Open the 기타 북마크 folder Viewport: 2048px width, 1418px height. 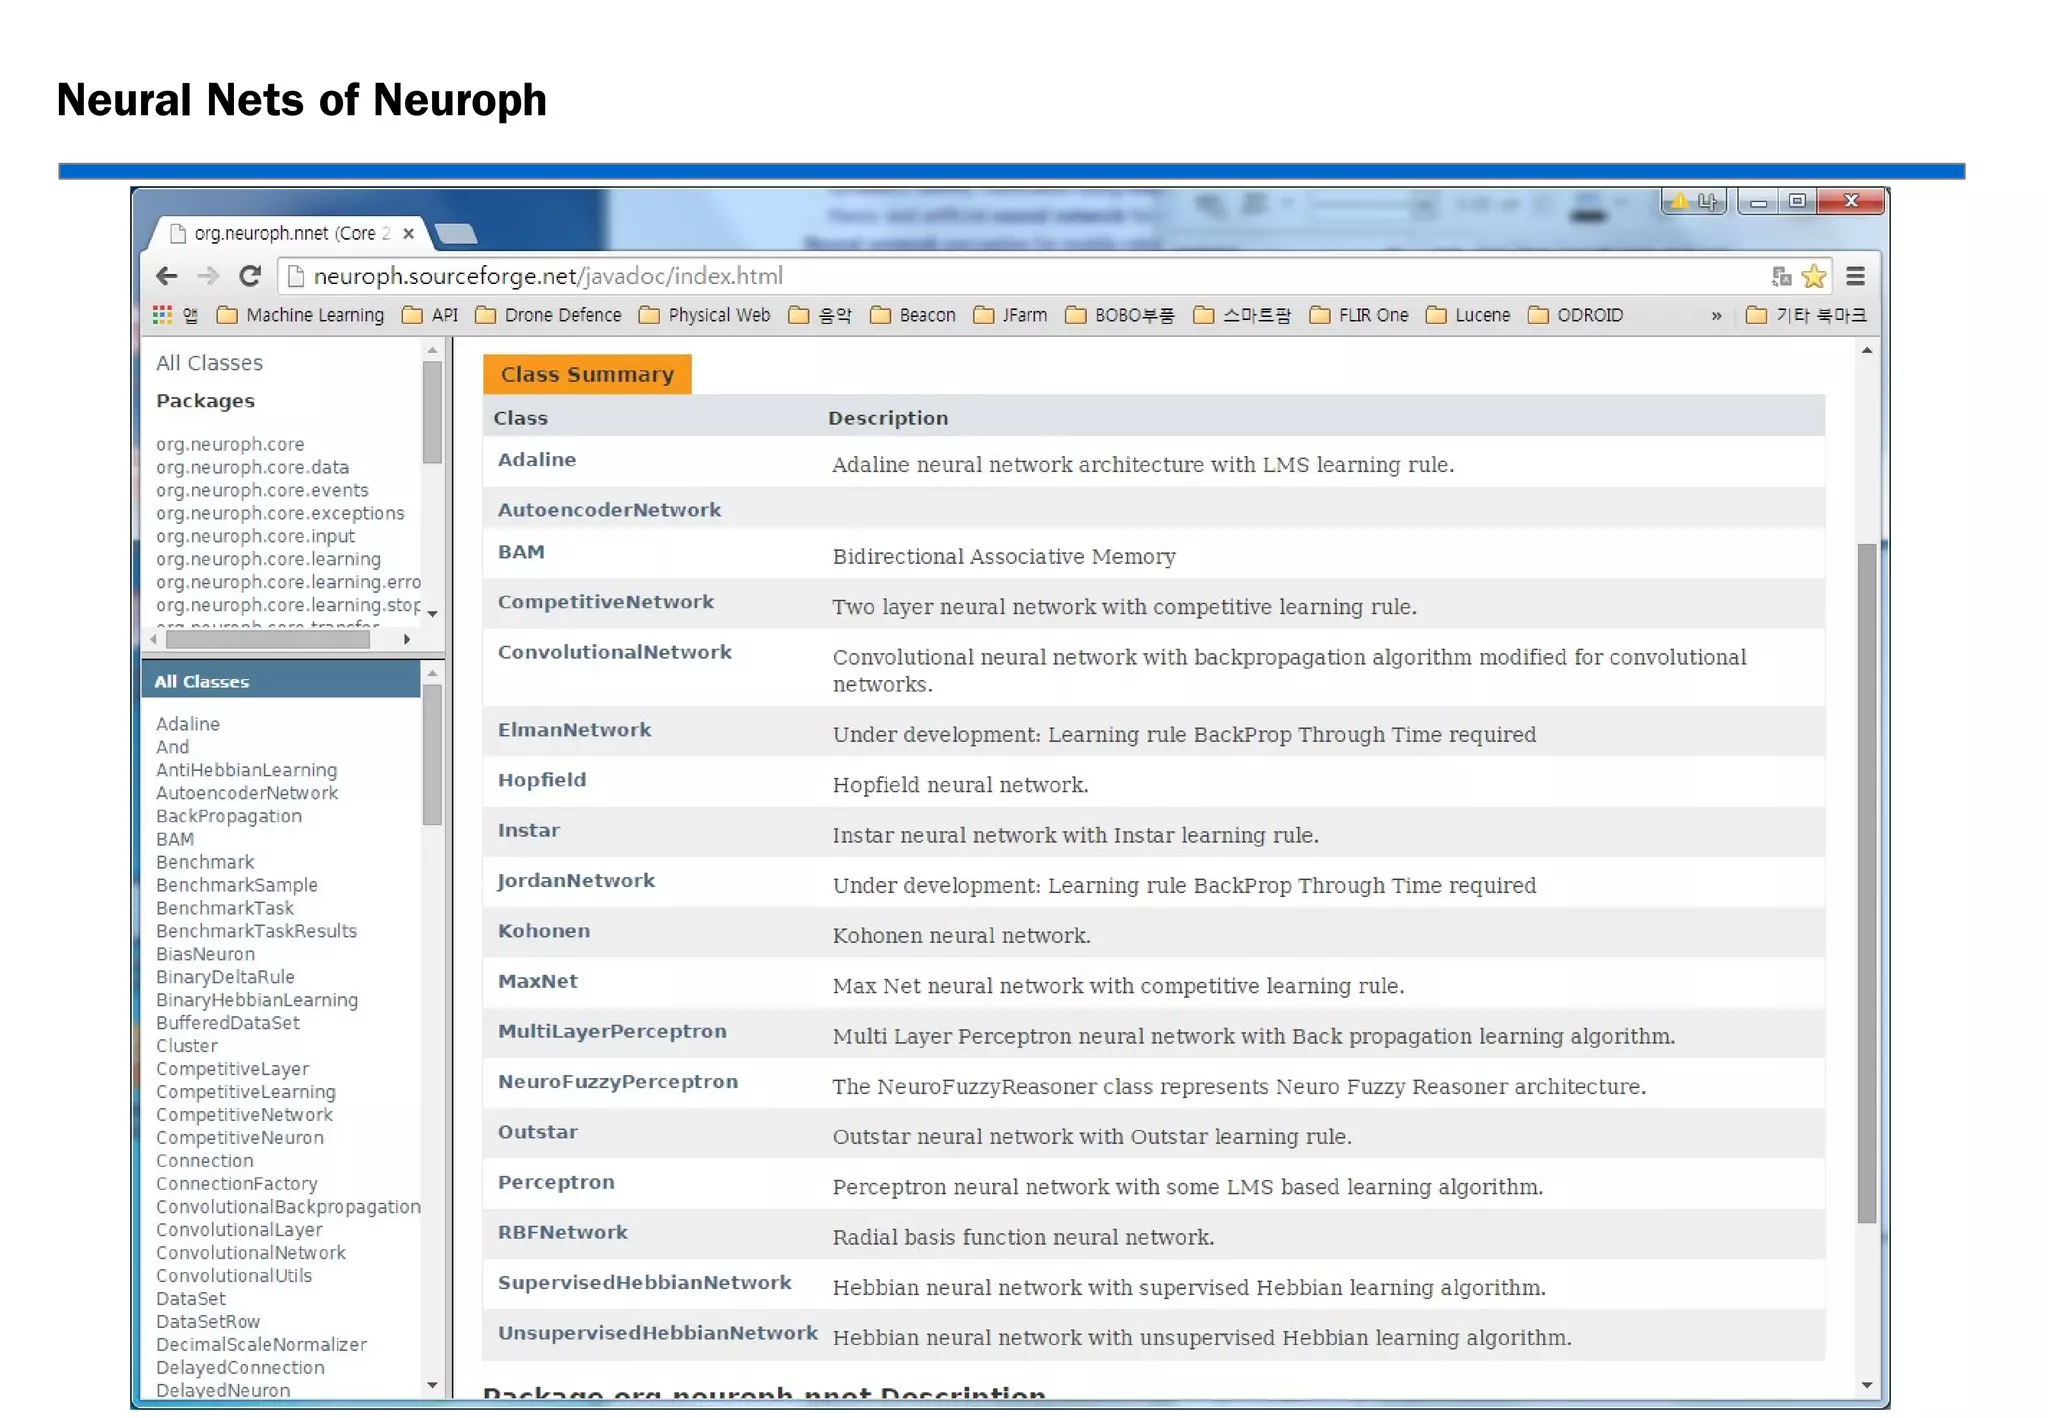point(1806,315)
